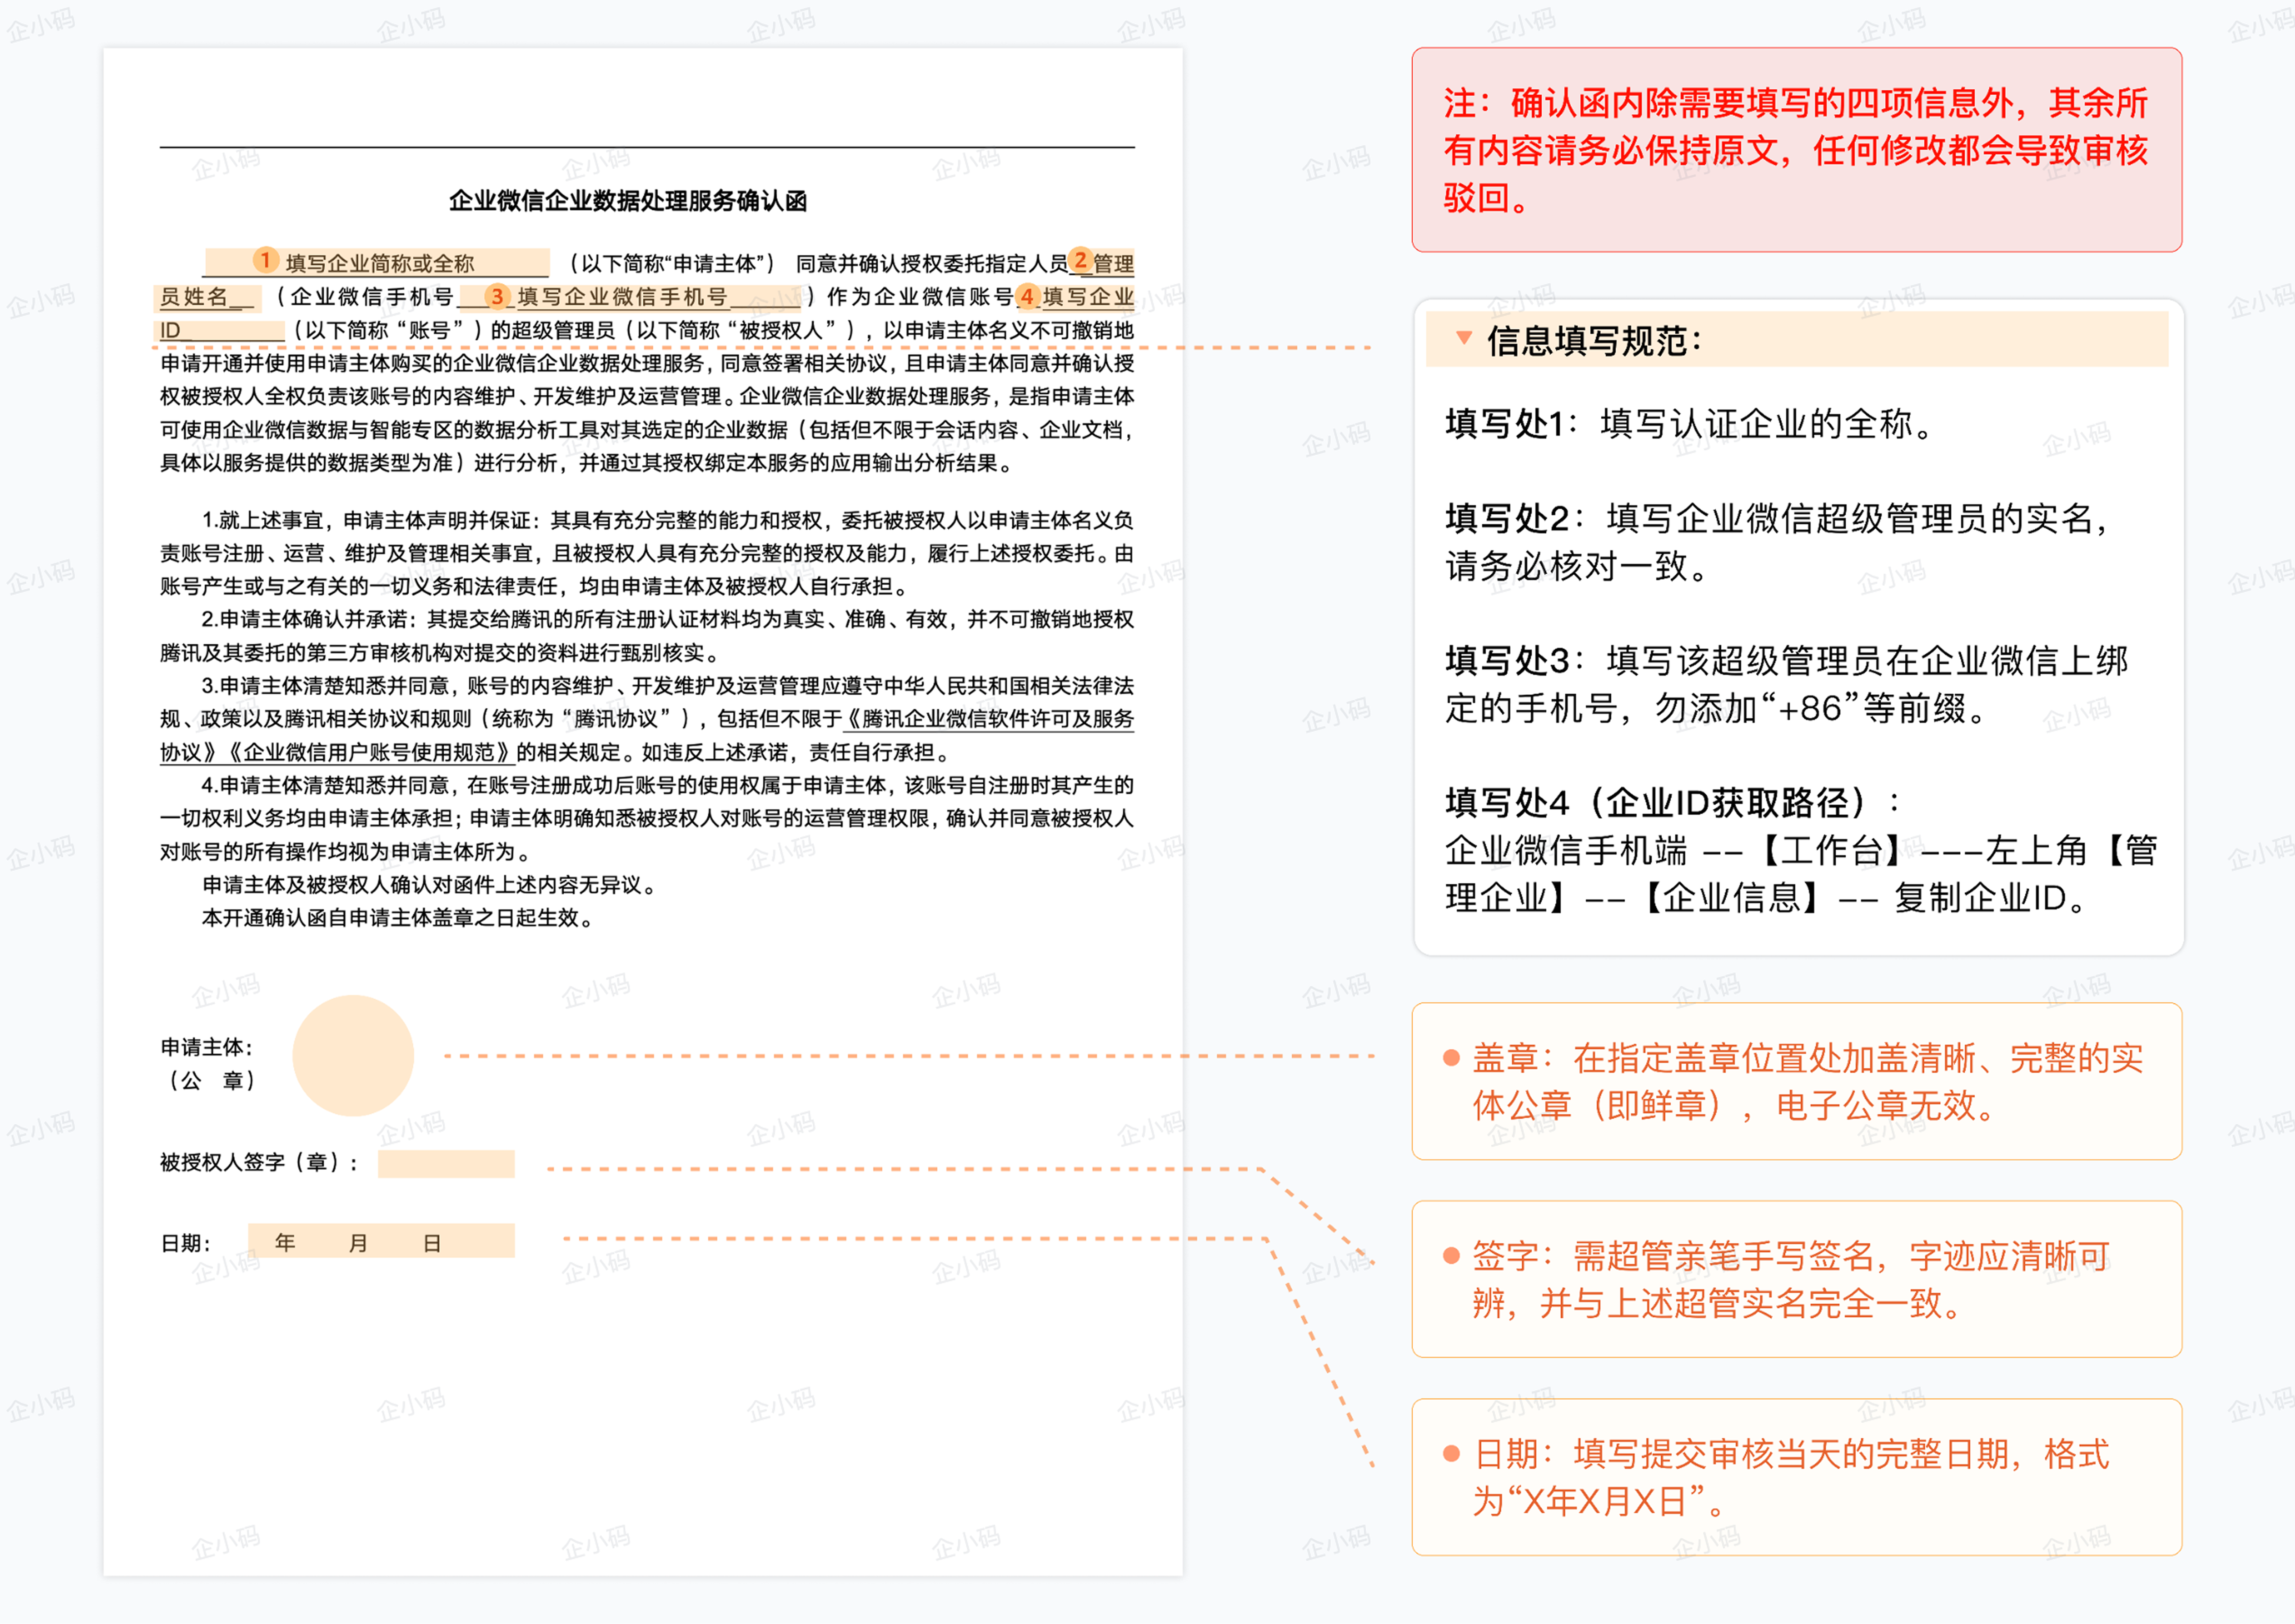Select 填写处3 guideline text
This screenshot has height=1624, width=2295.
tap(1786, 684)
